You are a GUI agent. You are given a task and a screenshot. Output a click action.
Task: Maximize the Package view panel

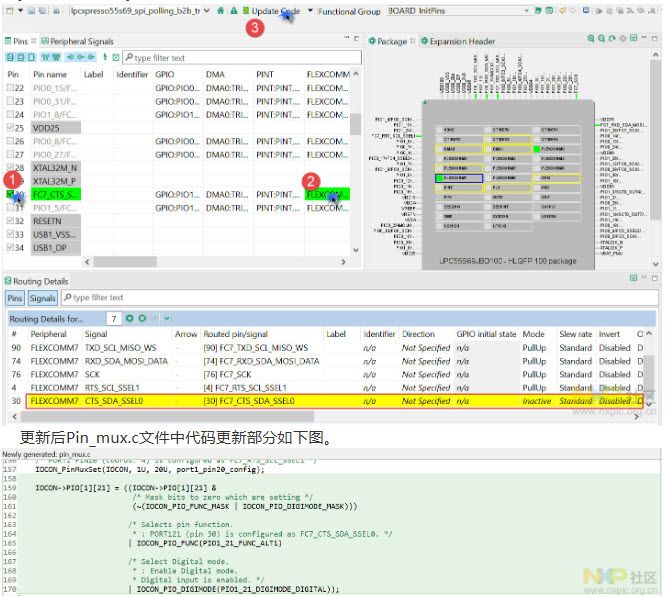click(654, 38)
